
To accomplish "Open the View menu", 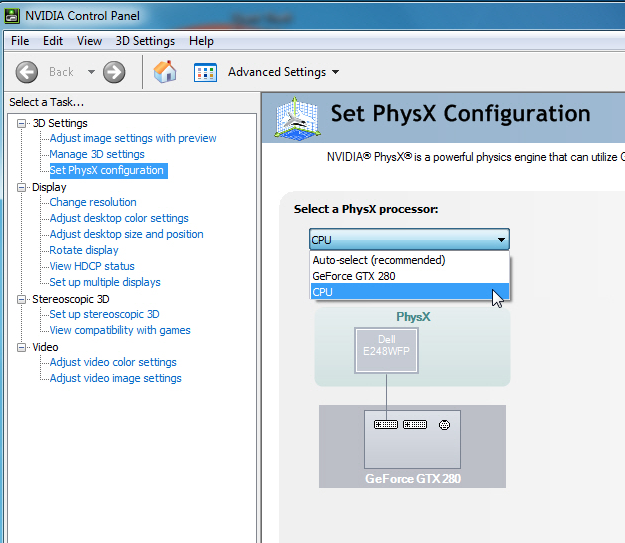I will (x=89, y=41).
